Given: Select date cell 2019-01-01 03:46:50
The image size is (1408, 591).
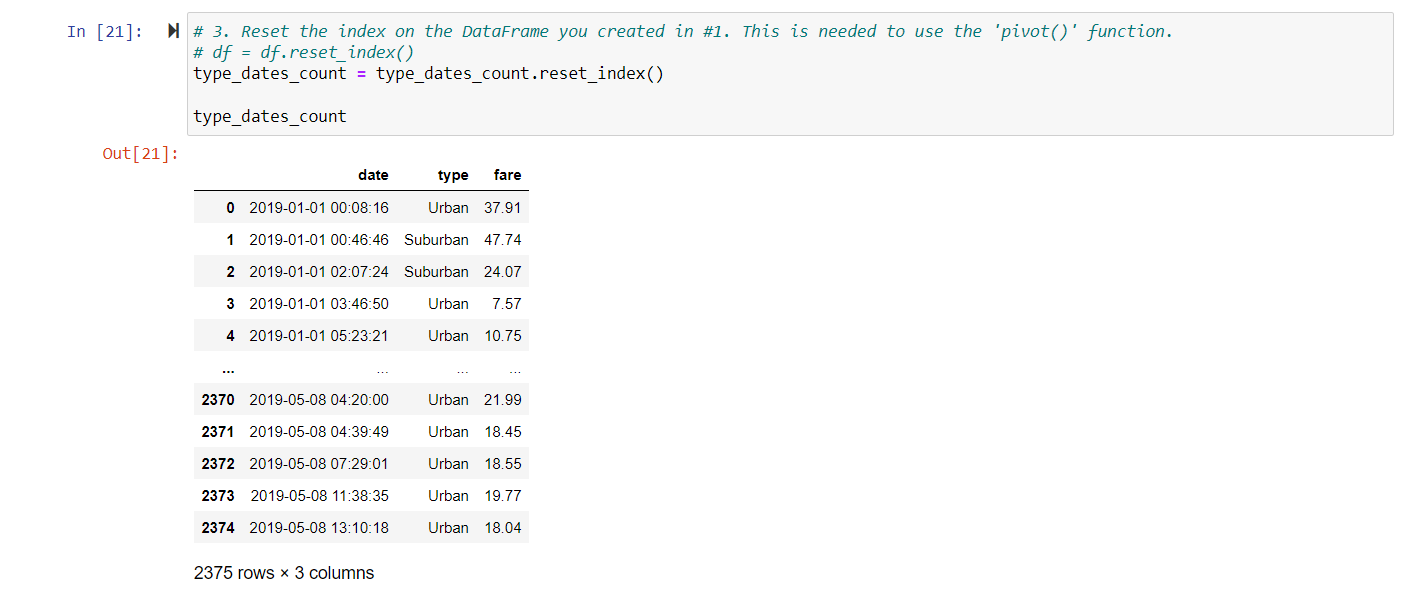Looking at the screenshot, I should (319, 304).
